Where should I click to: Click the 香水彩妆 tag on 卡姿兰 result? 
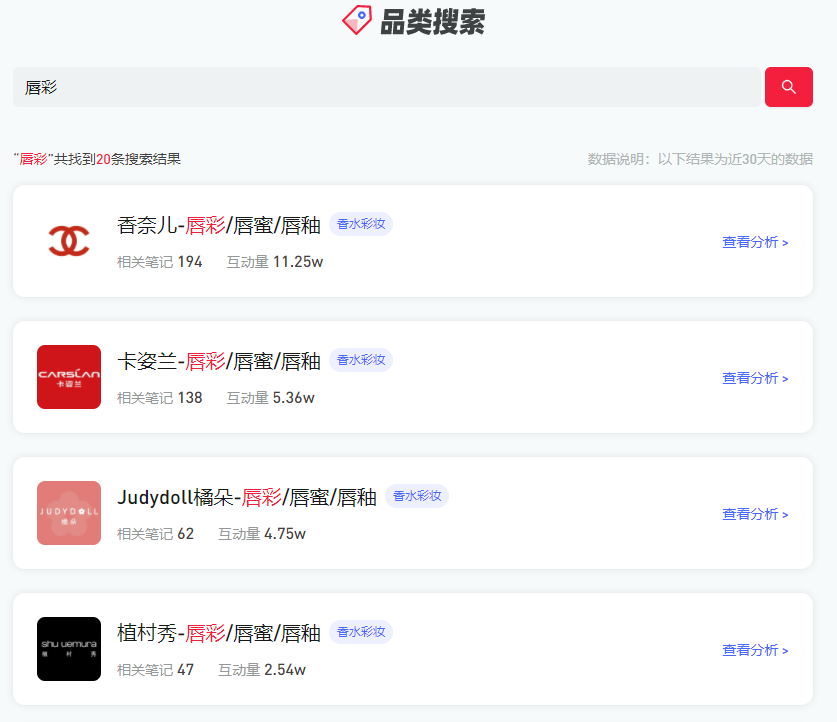361,360
